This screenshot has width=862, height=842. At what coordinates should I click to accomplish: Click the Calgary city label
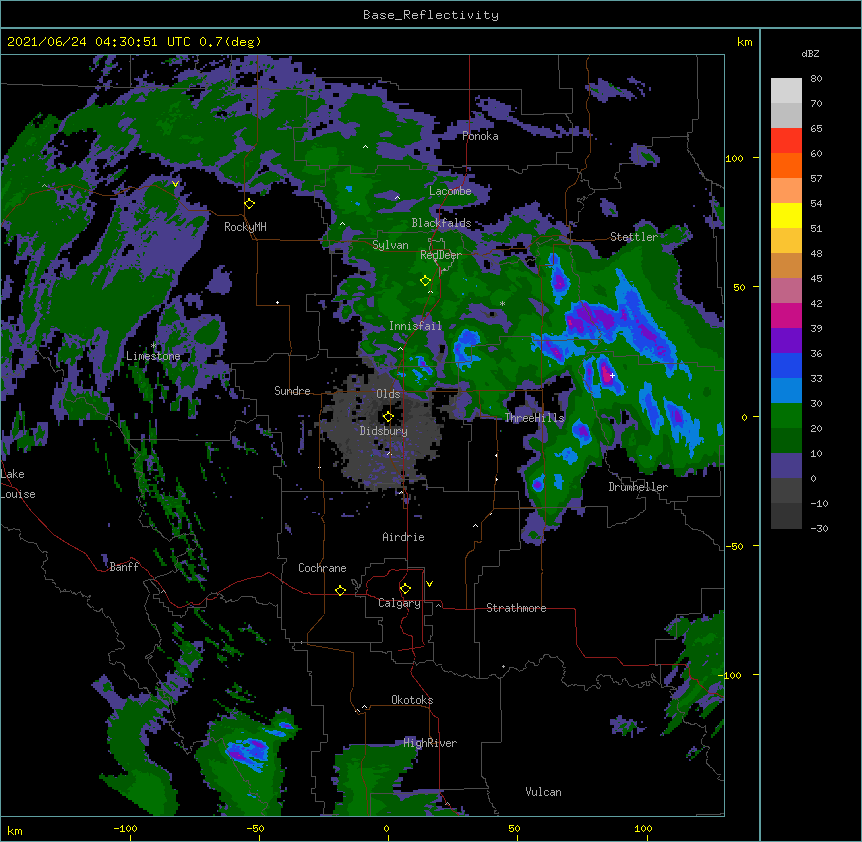point(400,603)
